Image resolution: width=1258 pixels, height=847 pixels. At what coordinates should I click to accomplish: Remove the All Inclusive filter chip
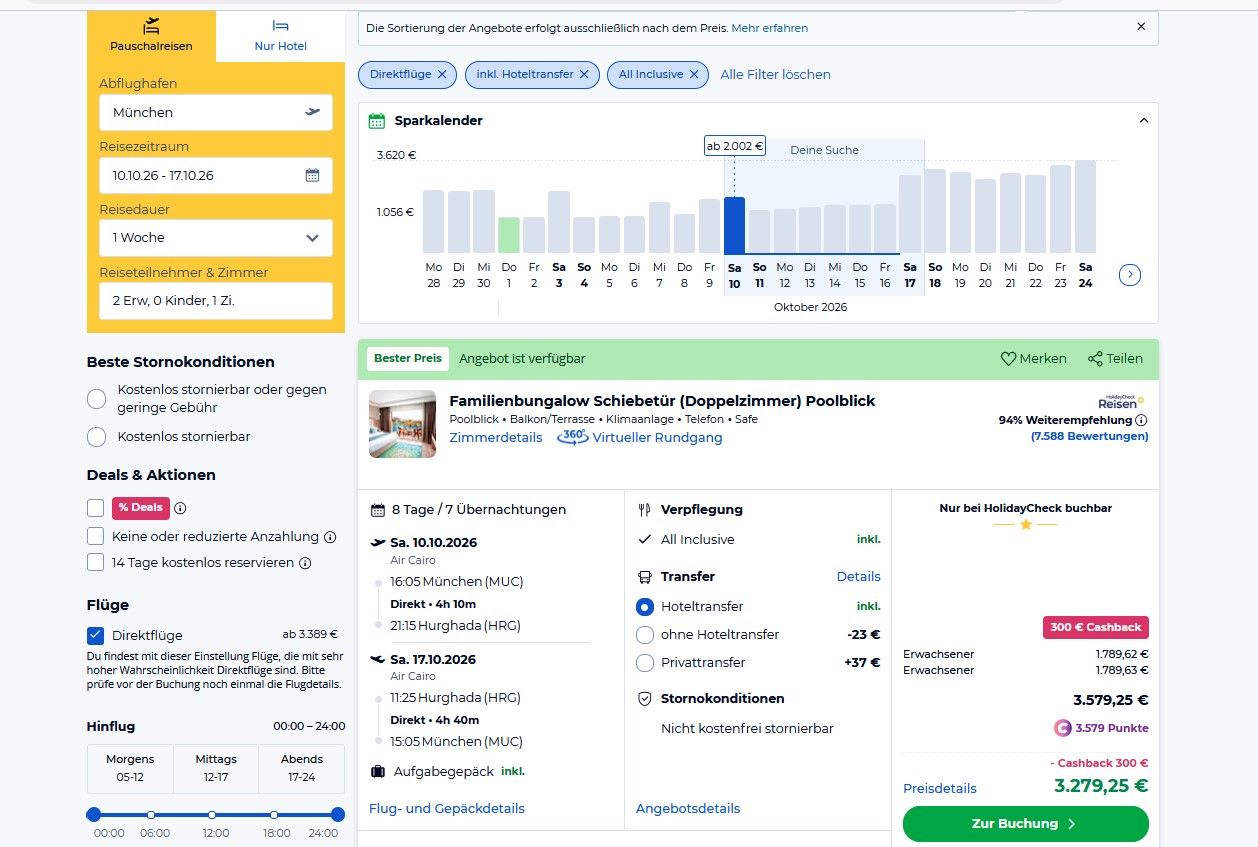pyautogui.click(x=694, y=75)
